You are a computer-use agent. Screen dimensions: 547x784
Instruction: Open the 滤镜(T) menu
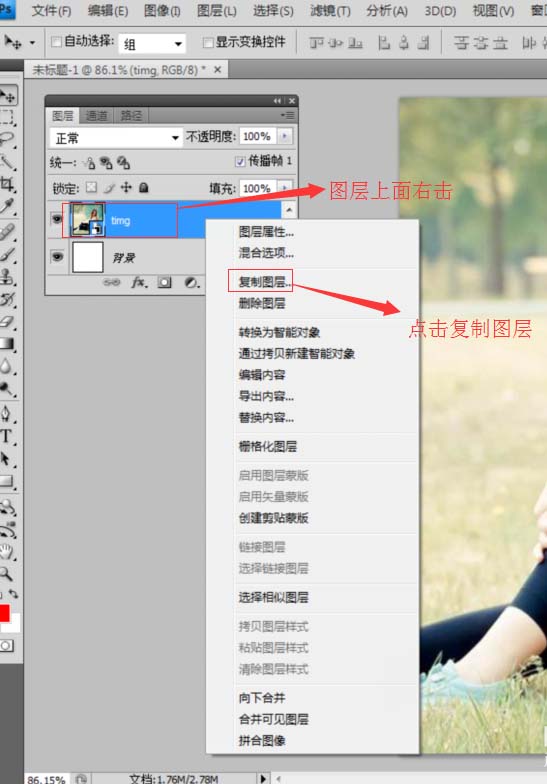pos(330,10)
